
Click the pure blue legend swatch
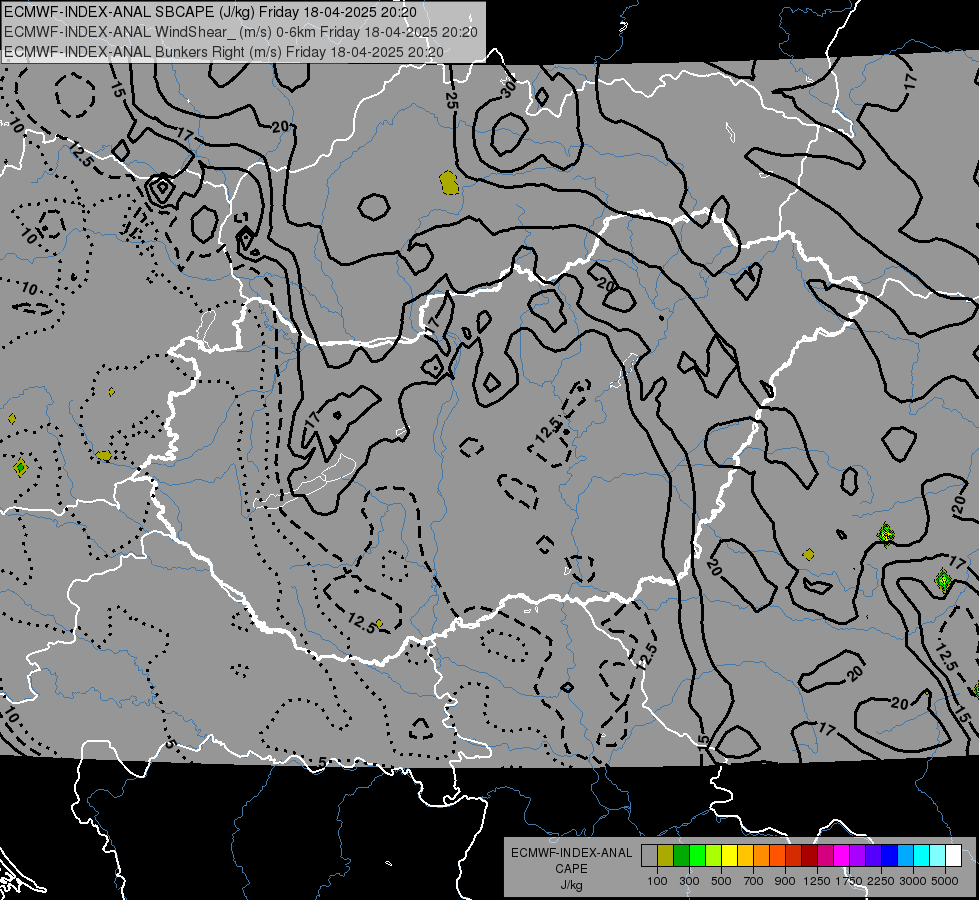(x=889, y=855)
